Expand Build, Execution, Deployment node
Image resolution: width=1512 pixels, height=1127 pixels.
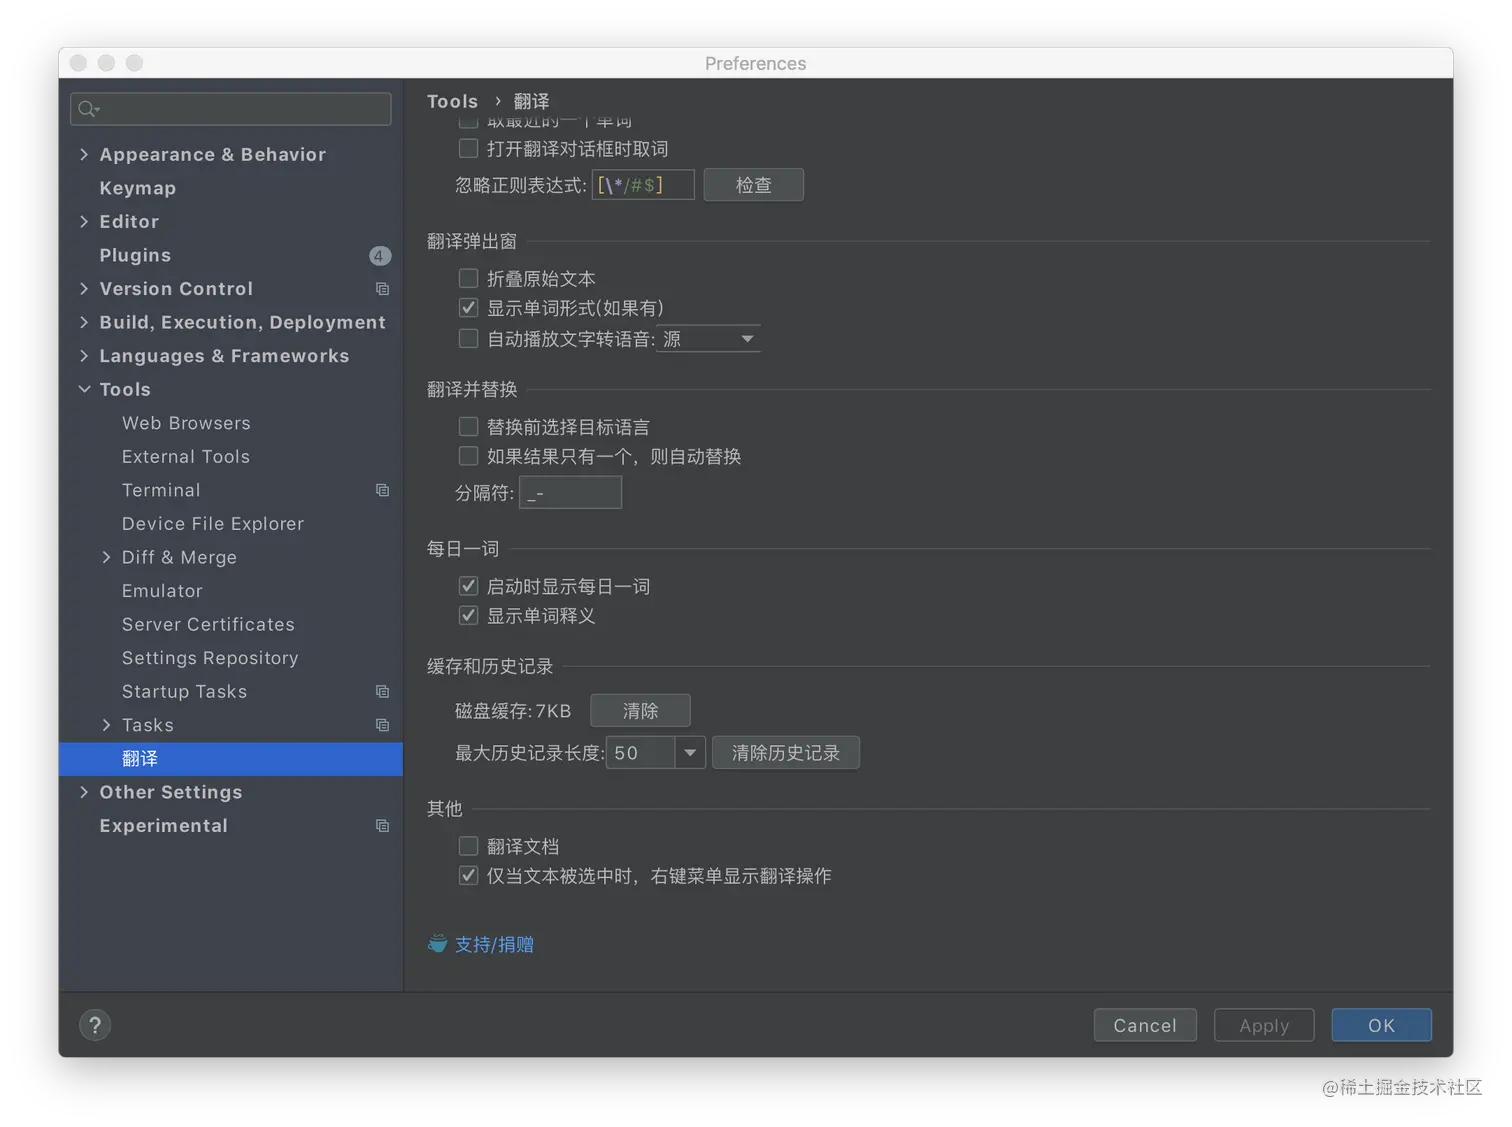(x=84, y=322)
